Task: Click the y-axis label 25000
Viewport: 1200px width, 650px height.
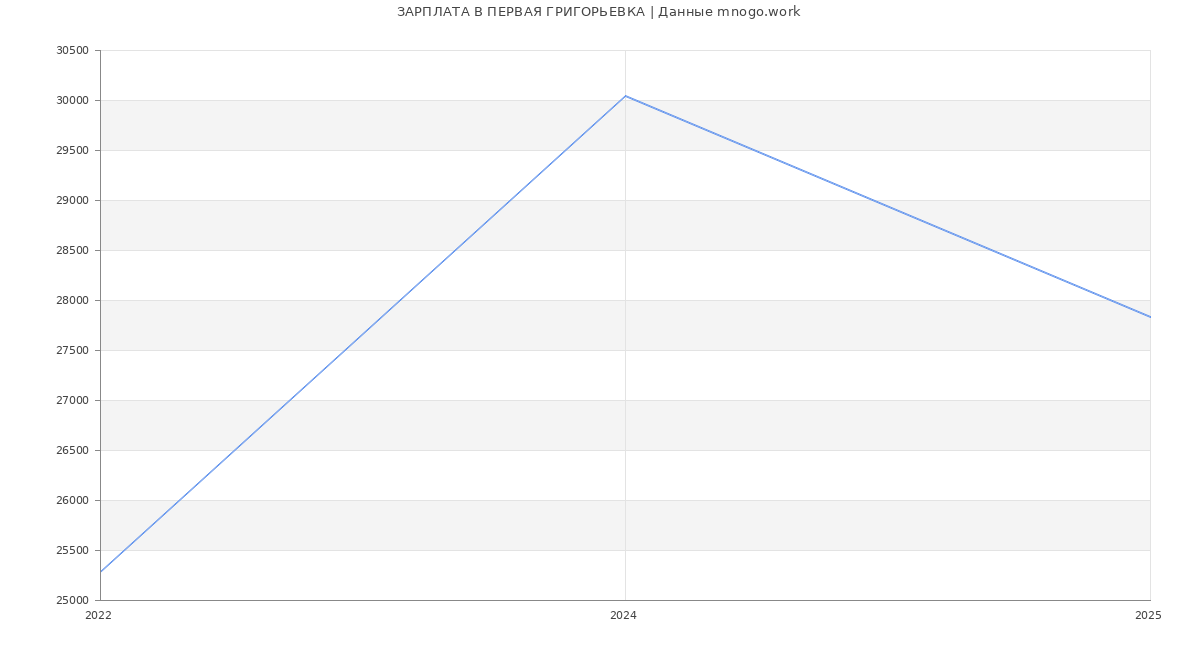Action: [72, 601]
